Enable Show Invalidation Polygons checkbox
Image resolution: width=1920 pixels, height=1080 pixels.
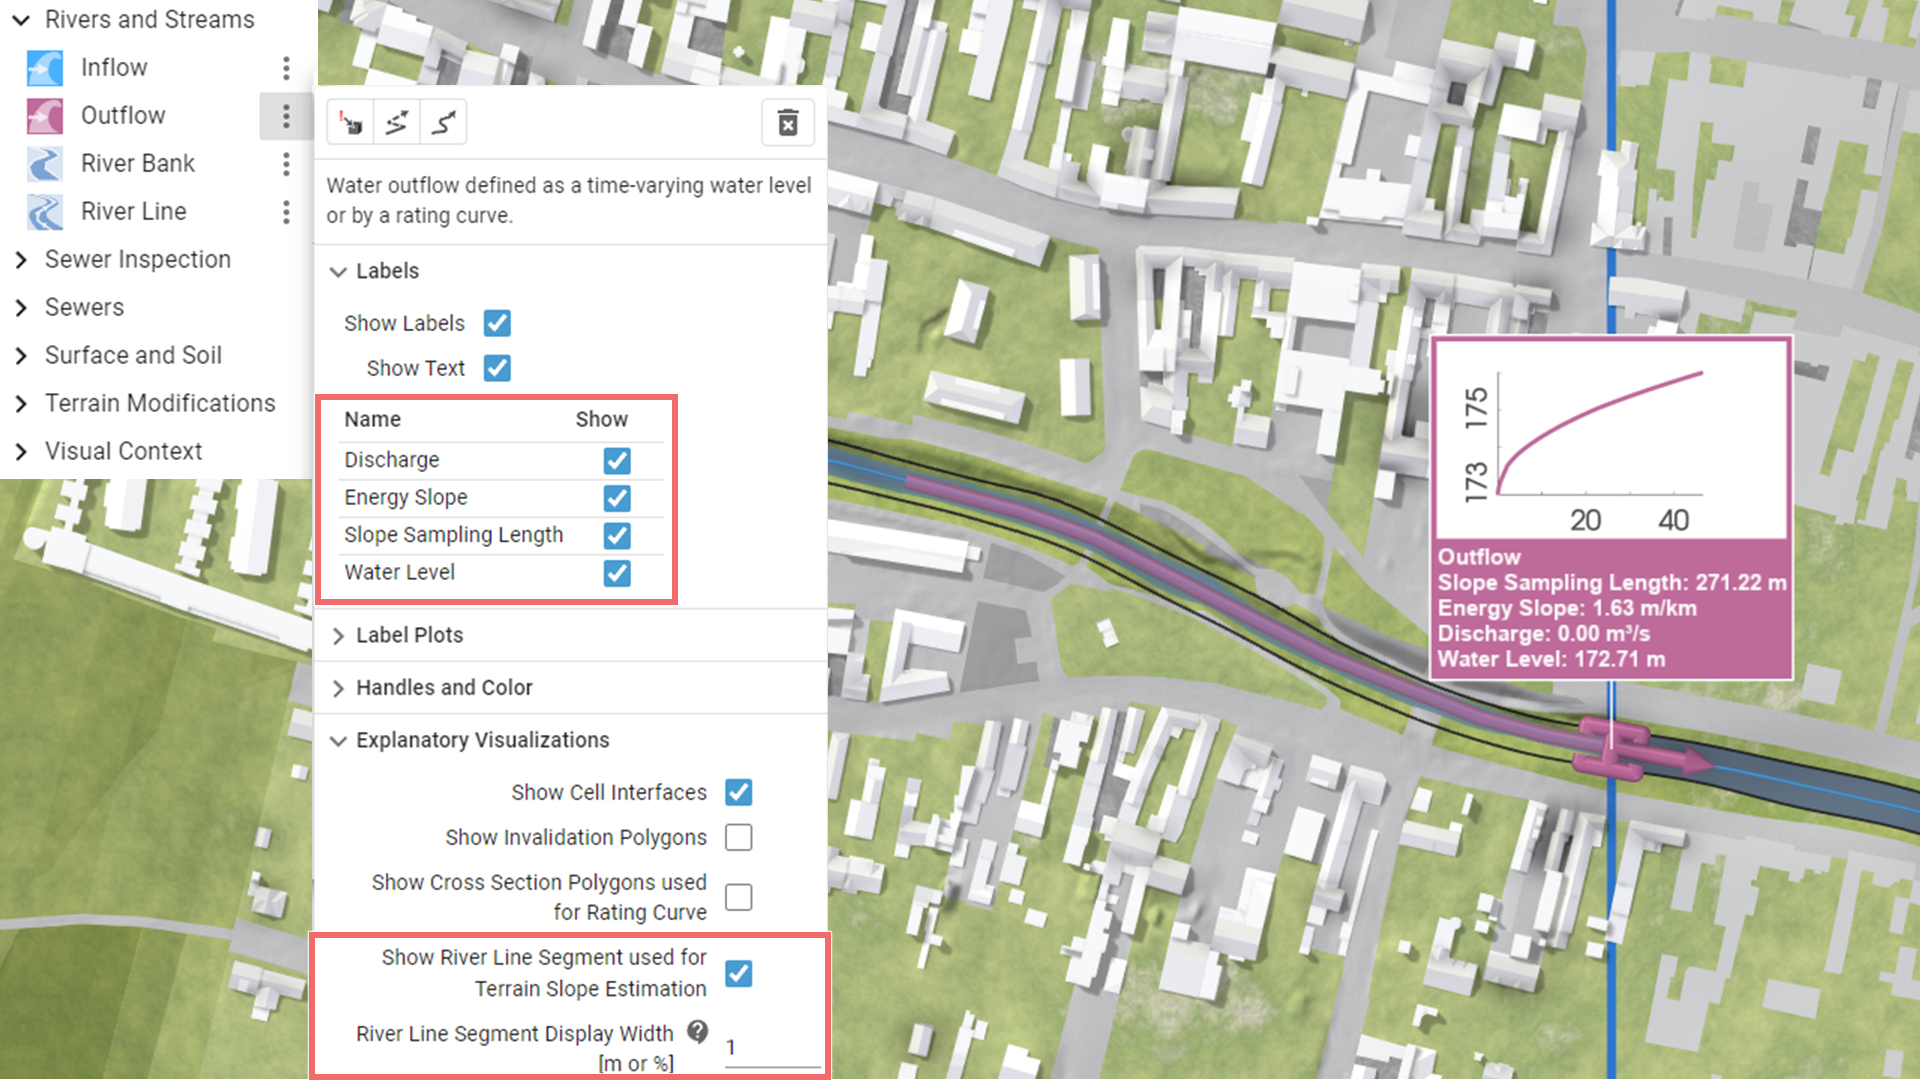click(x=738, y=837)
